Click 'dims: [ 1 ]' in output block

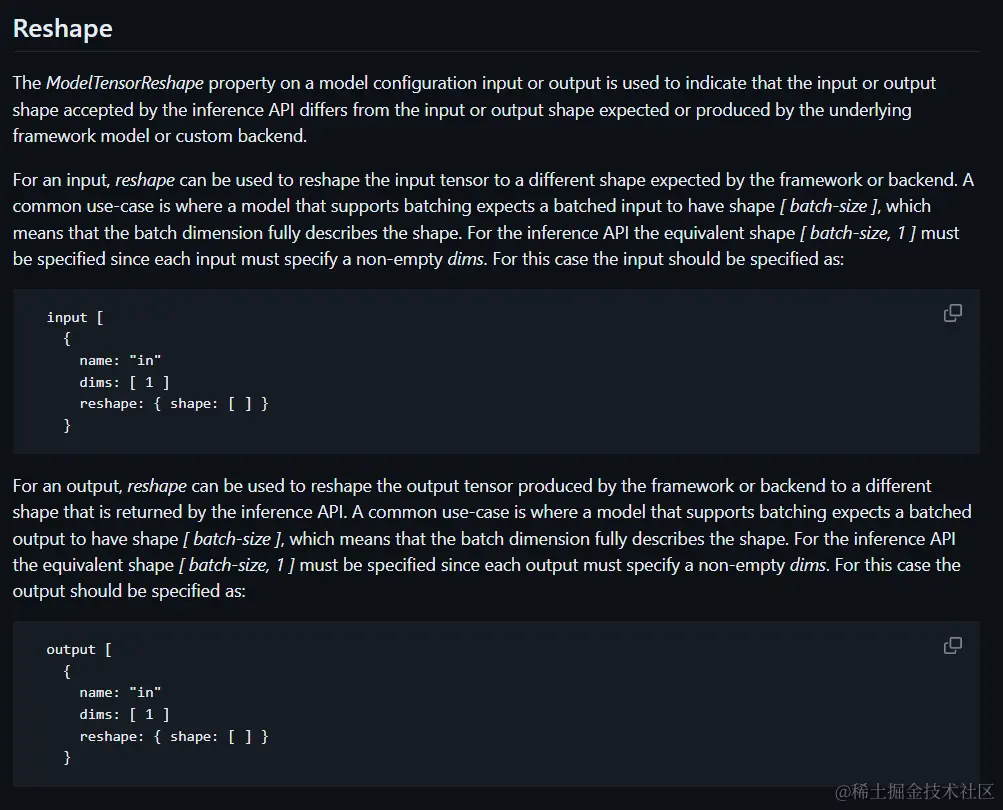124,715
